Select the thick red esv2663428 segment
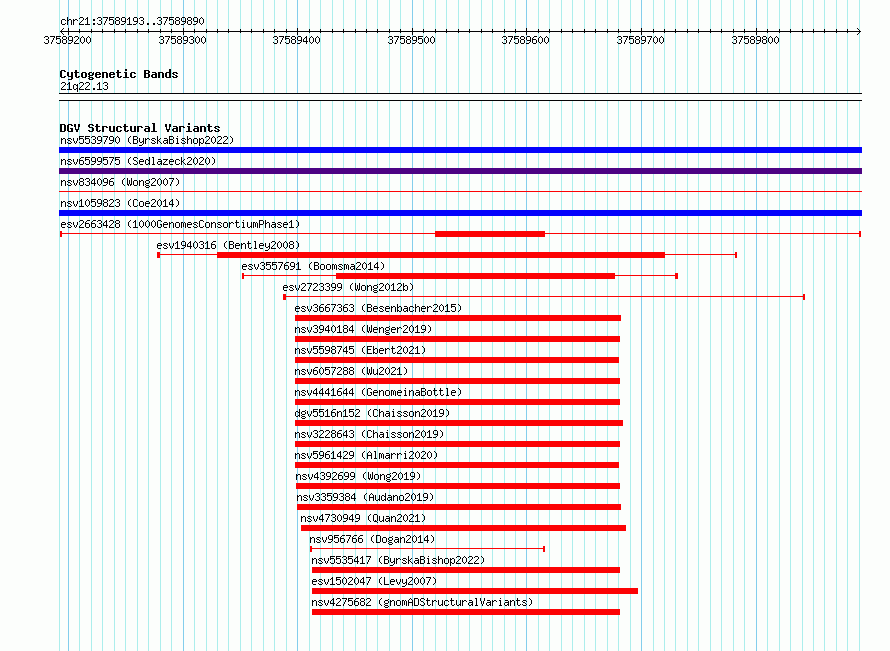Image resolution: width=890 pixels, height=651 pixels. (x=490, y=234)
